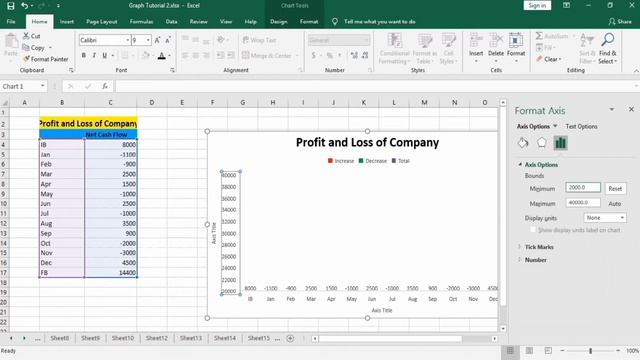Cut the selection in the Clipboard group
The image size is (640, 360).
click(x=31, y=36)
